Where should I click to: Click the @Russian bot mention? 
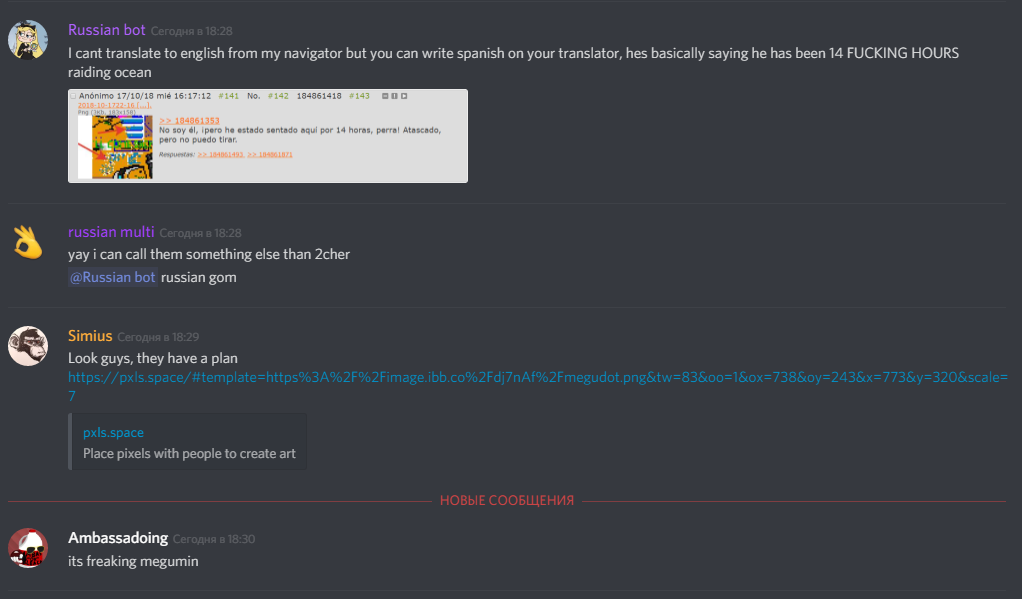pos(113,277)
